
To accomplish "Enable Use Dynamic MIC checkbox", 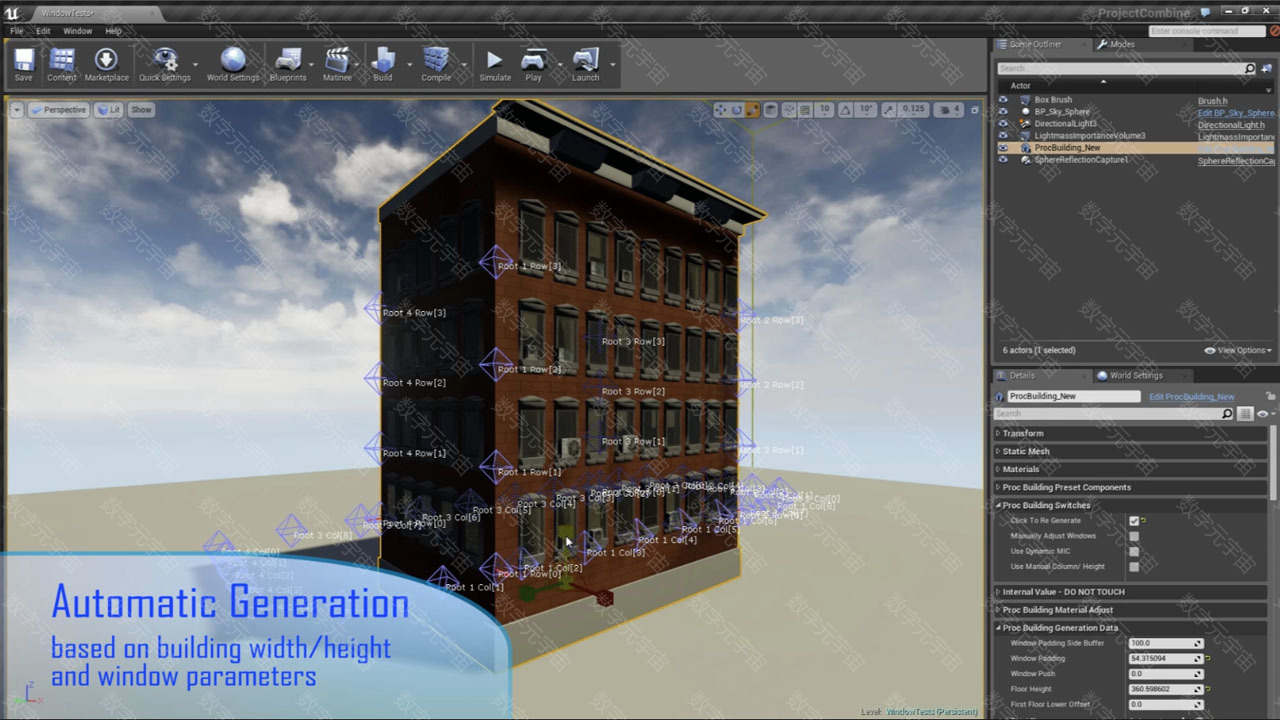I will click(x=1134, y=551).
